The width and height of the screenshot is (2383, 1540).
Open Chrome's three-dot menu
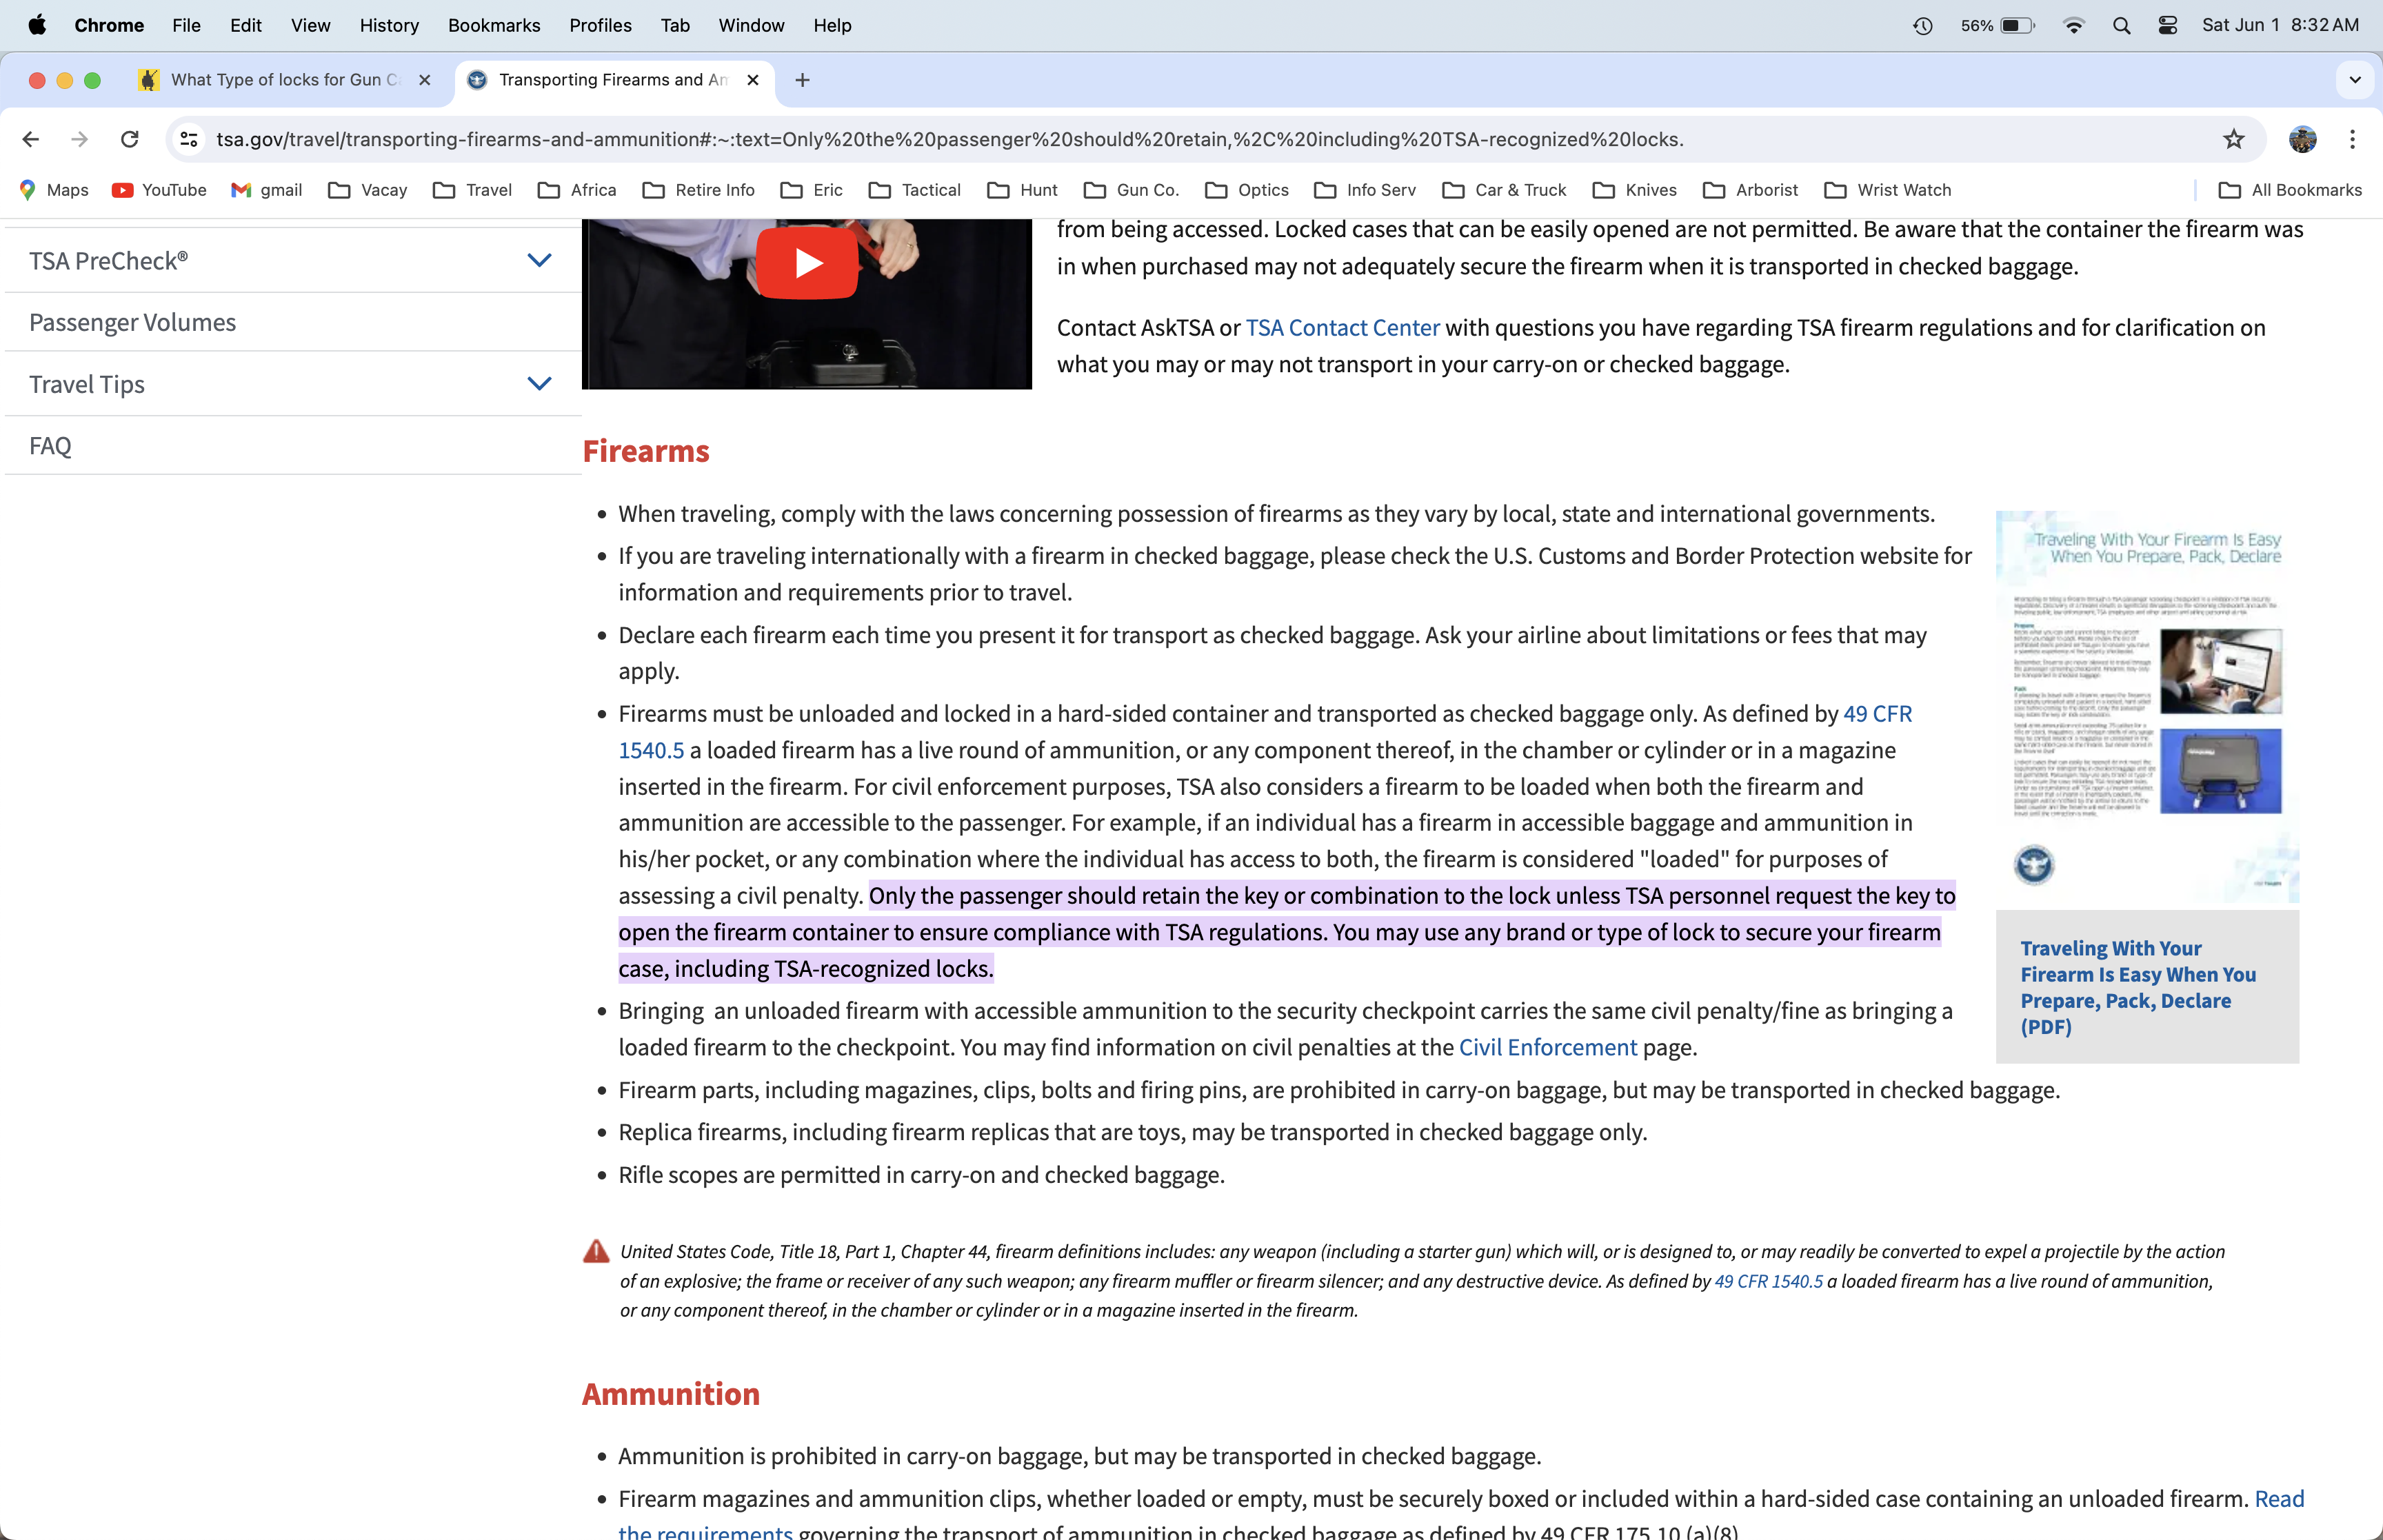coord(2352,139)
